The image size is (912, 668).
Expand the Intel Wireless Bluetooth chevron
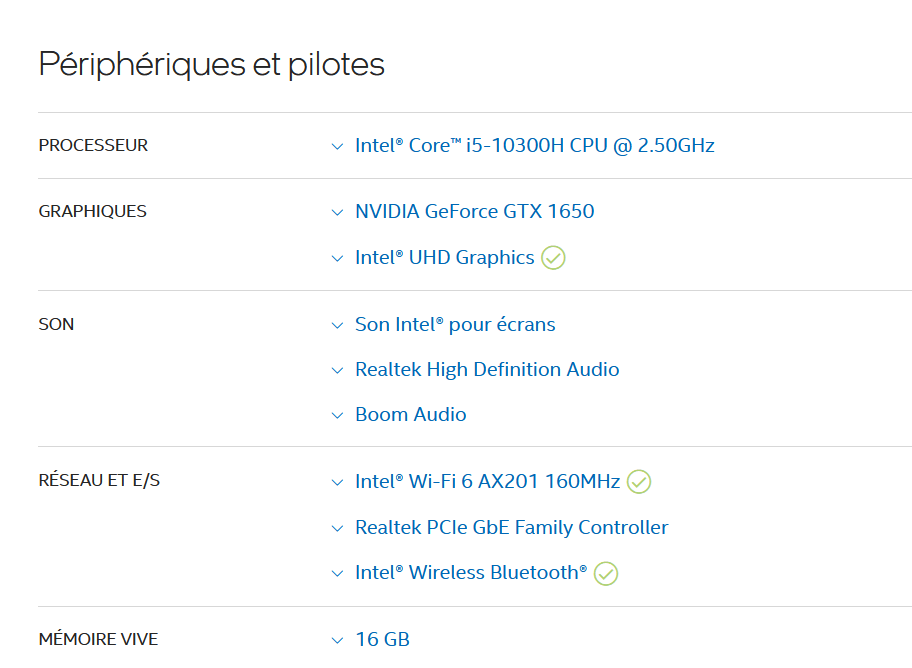coord(337,574)
